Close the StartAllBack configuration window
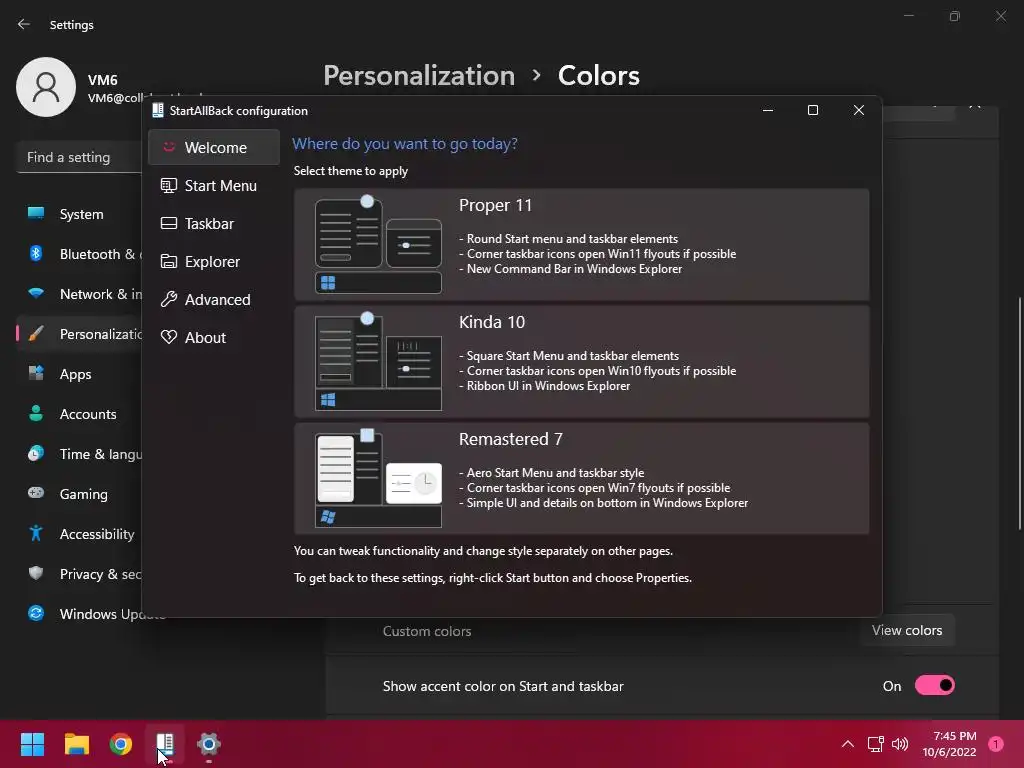This screenshot has width=1024, height=768. pos(859,110)
